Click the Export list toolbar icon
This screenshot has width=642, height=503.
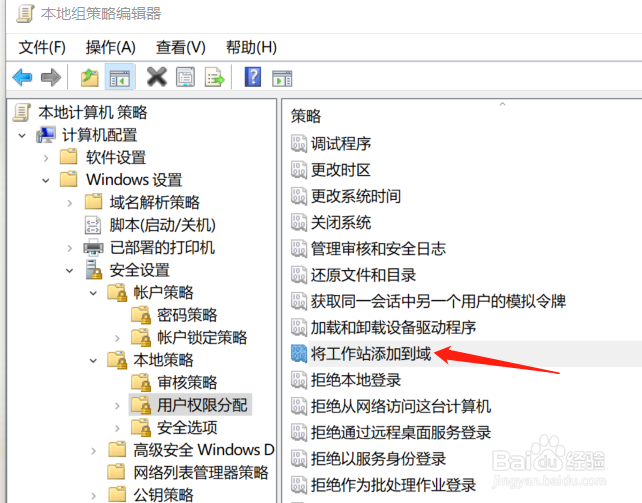[x=215, y=77]
